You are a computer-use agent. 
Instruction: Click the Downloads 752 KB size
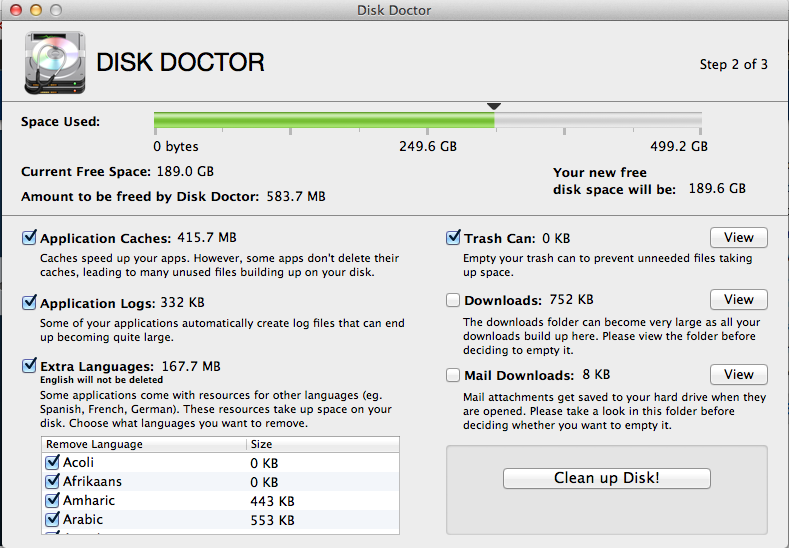[x=572, y=300]
